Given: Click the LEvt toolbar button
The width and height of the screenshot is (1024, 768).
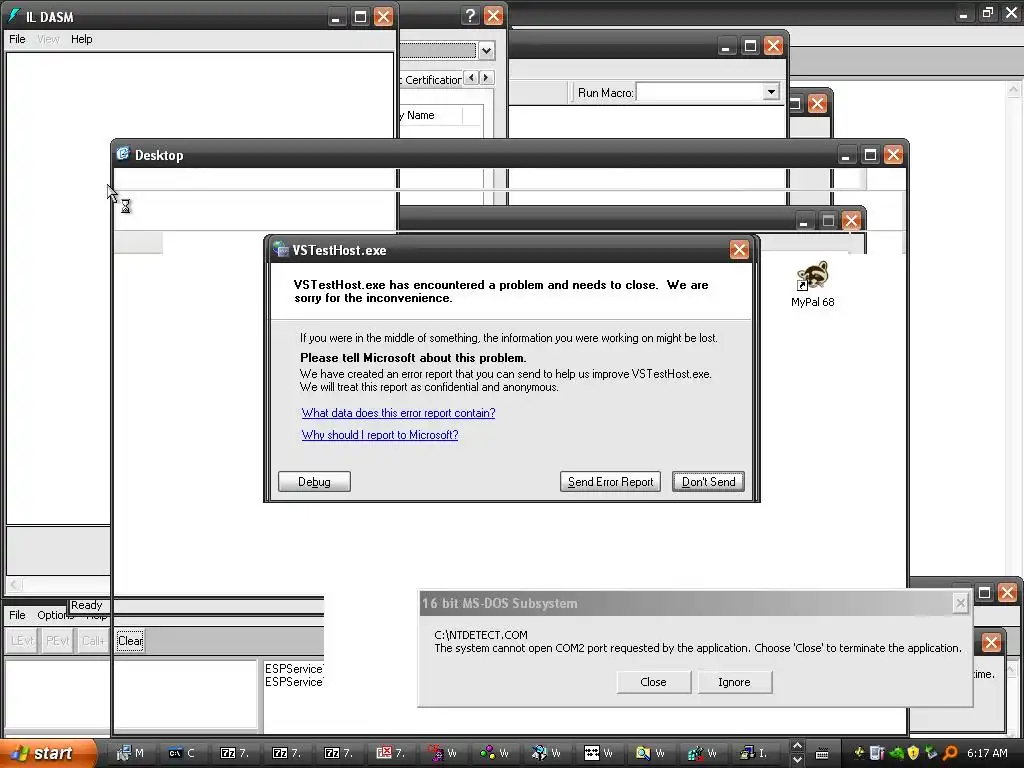Looking at the screenshot, I should click(23, 641).
